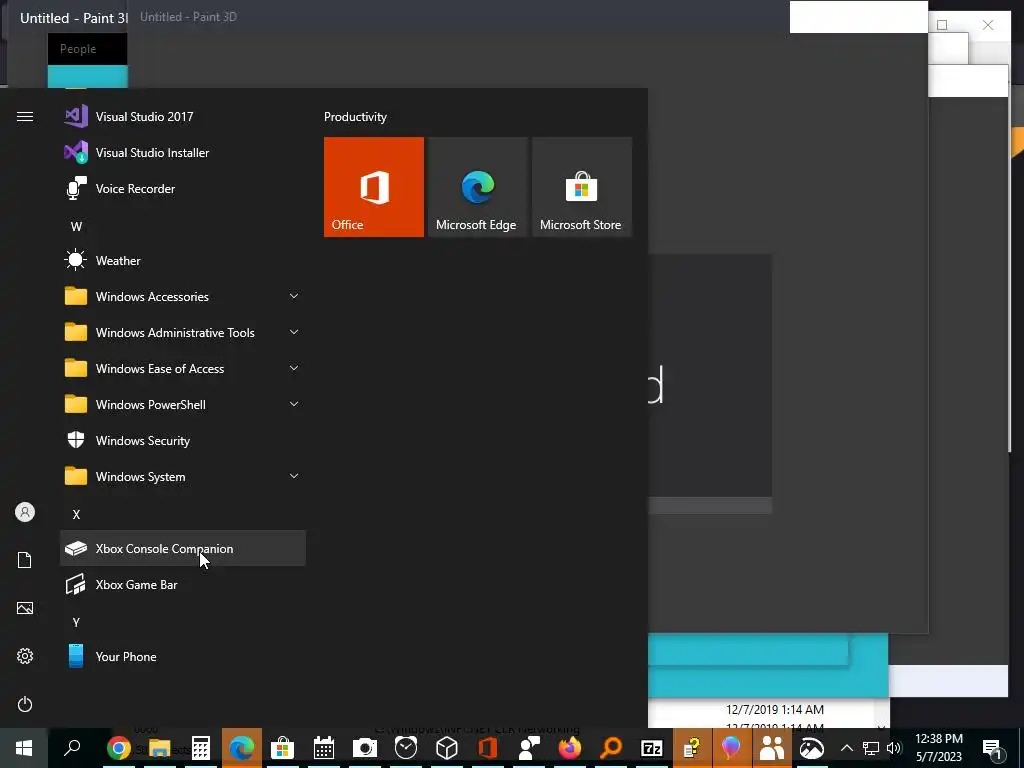Open Documents from the Start sidebar
Image resolution: width=1024 pixels, height=768 pixels.
point(25,560)
